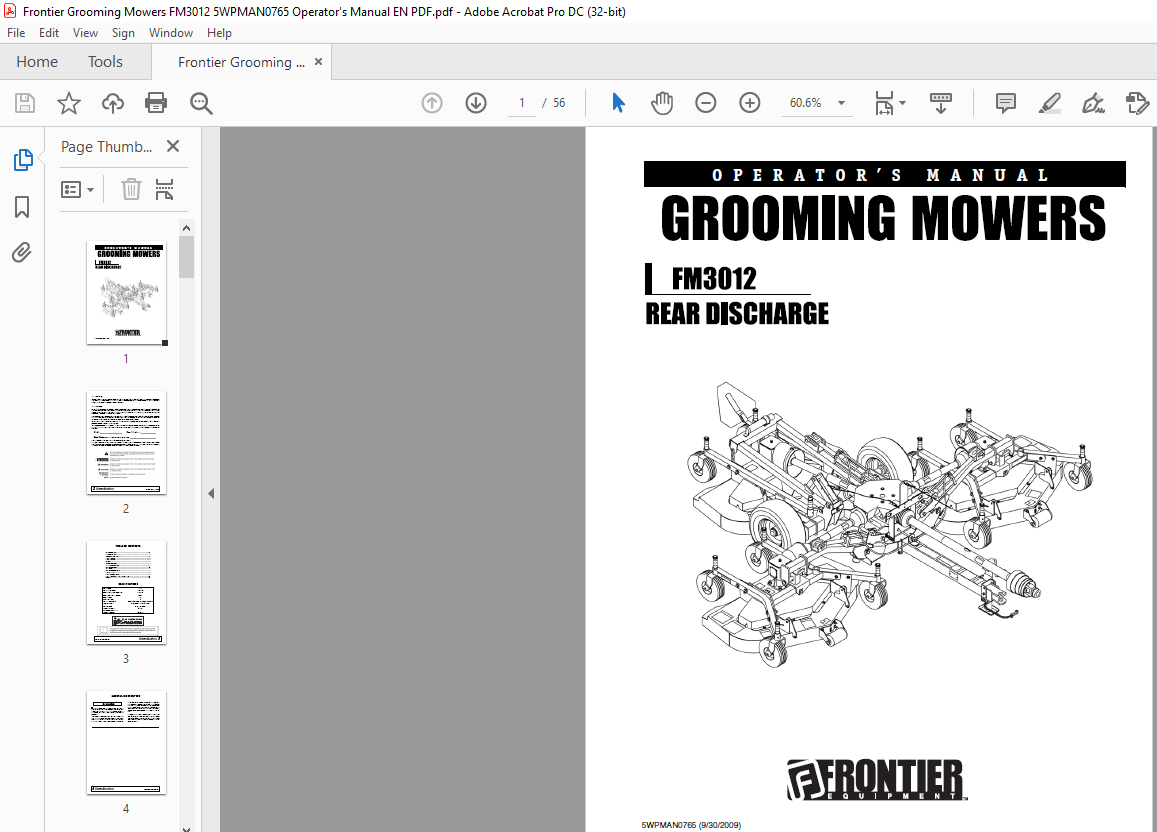Close the Frontier Grooming document tab
1157x832 pixels.
coord(319,62)
